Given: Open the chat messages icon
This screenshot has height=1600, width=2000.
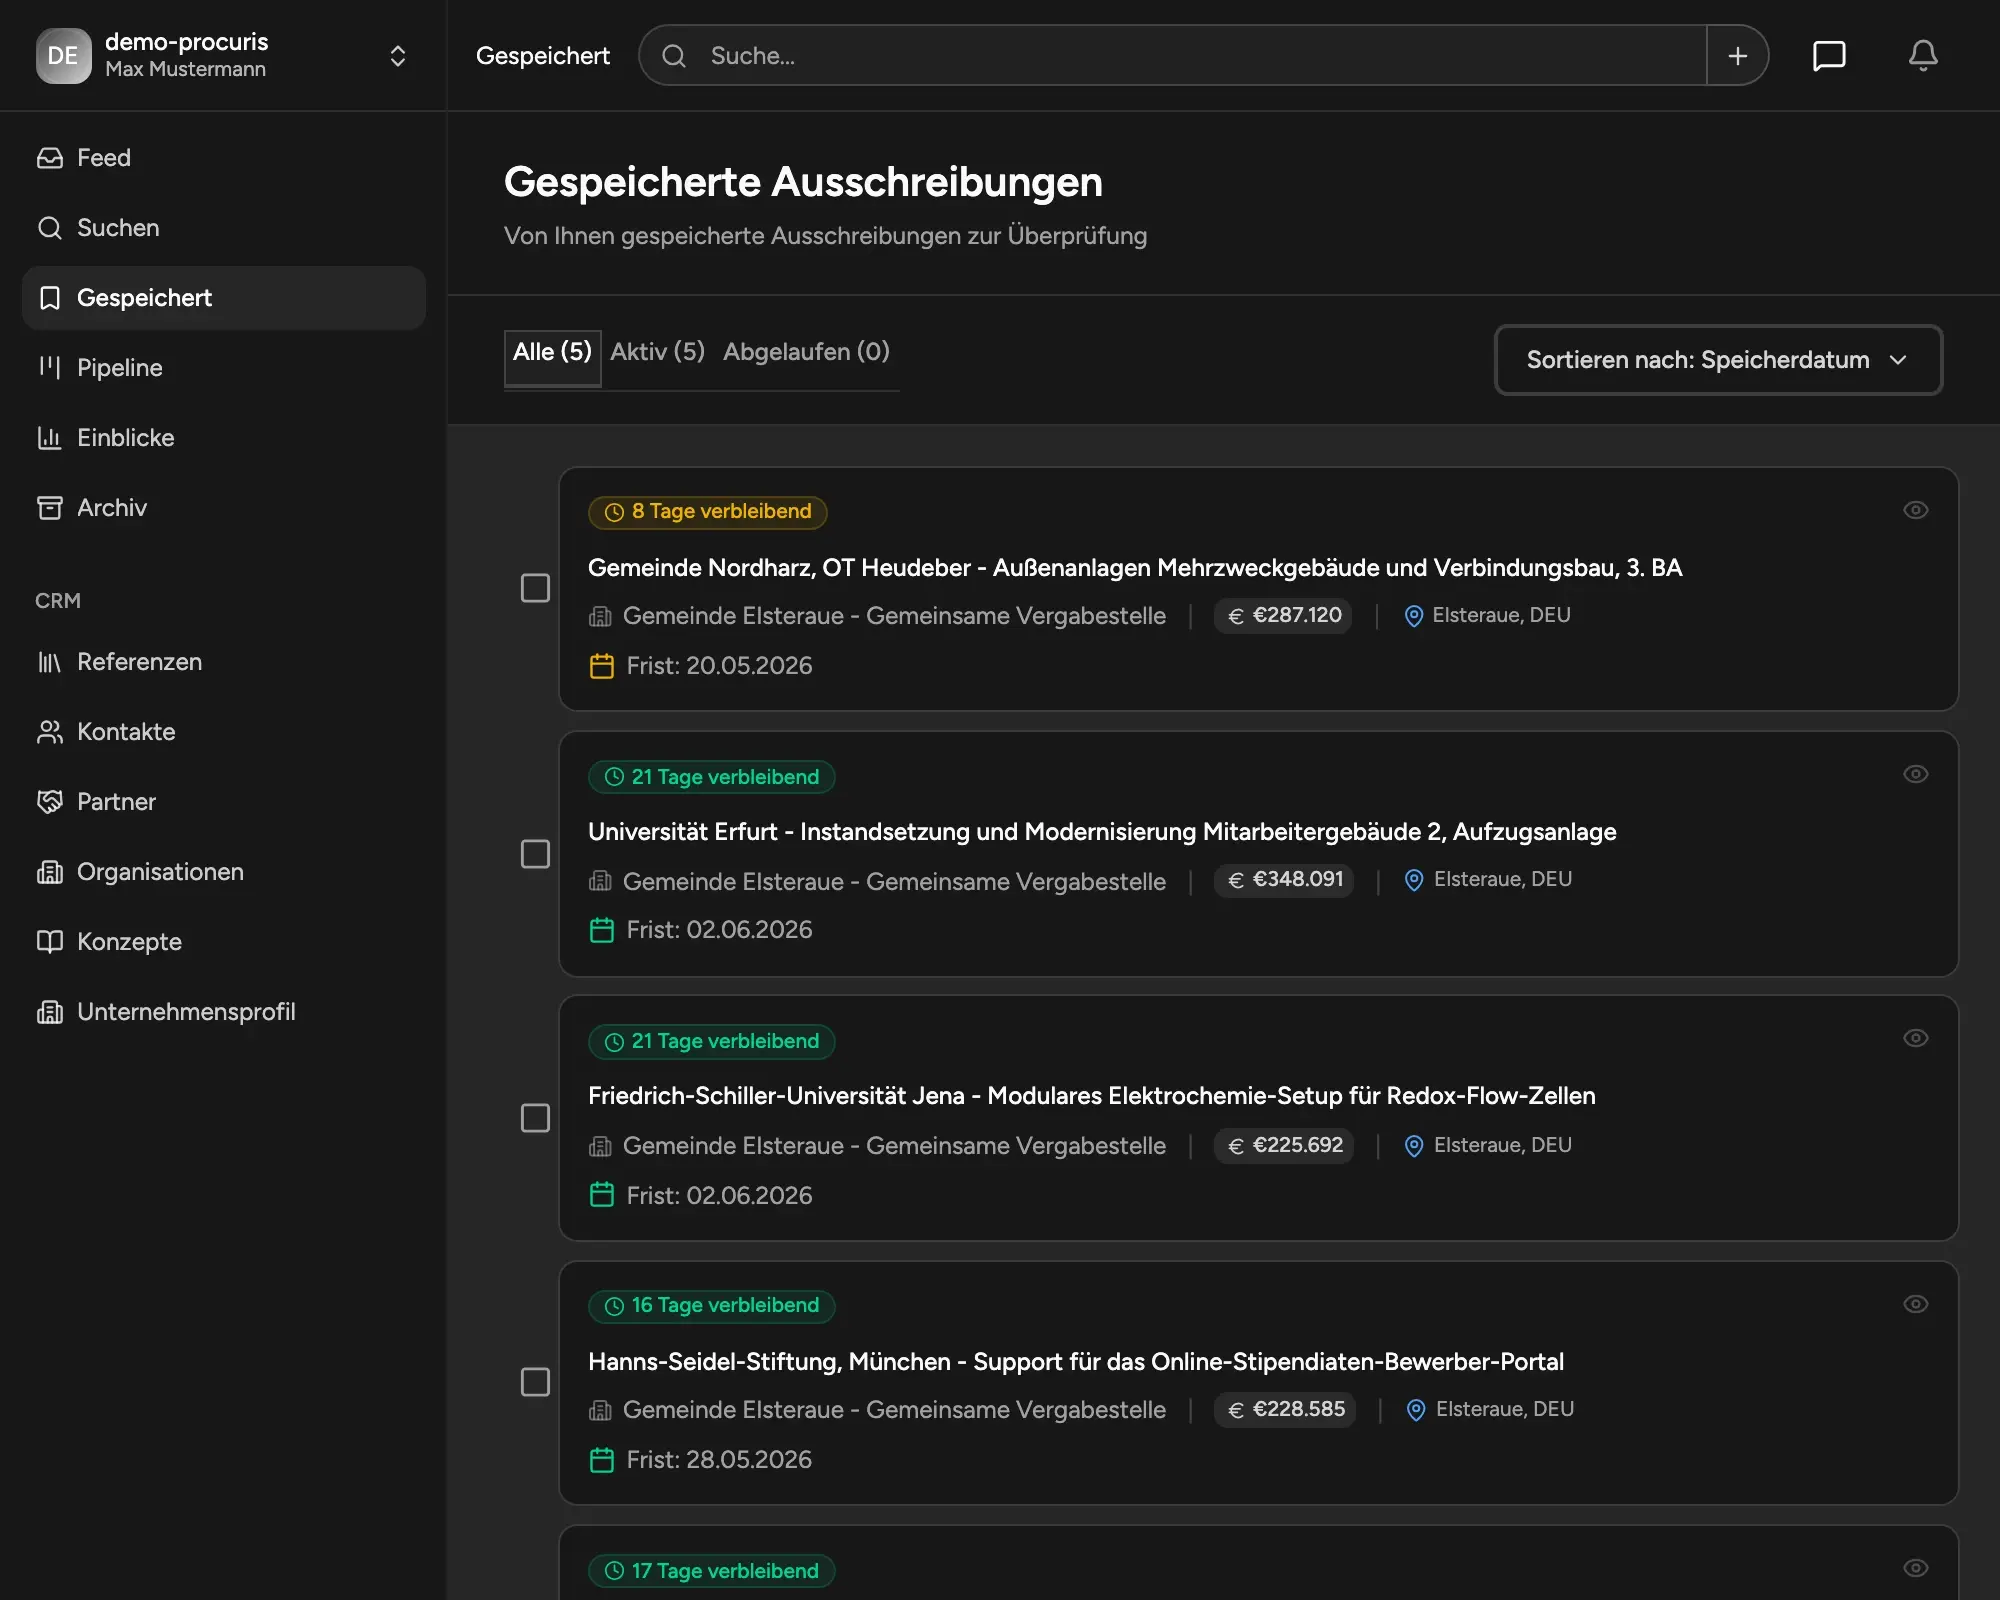Looking at the screenshot, I should point(1829,56).
